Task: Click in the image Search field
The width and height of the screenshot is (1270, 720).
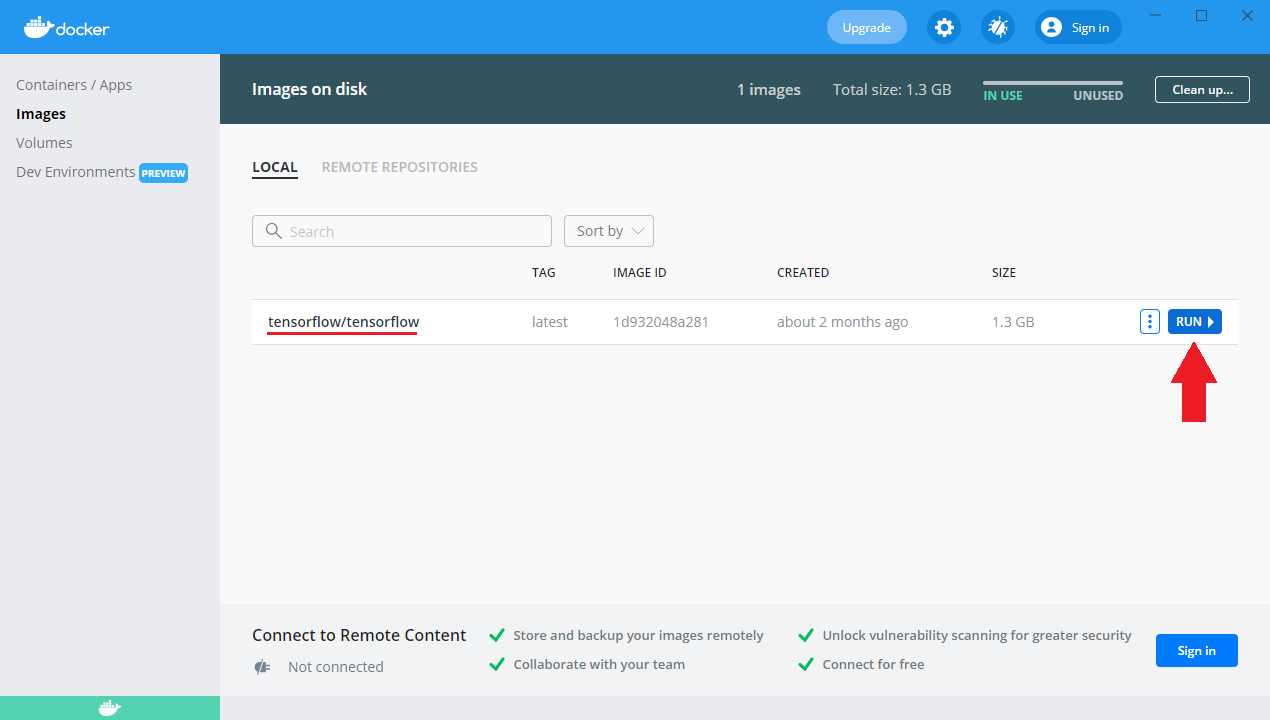Action: pos(402,231)
